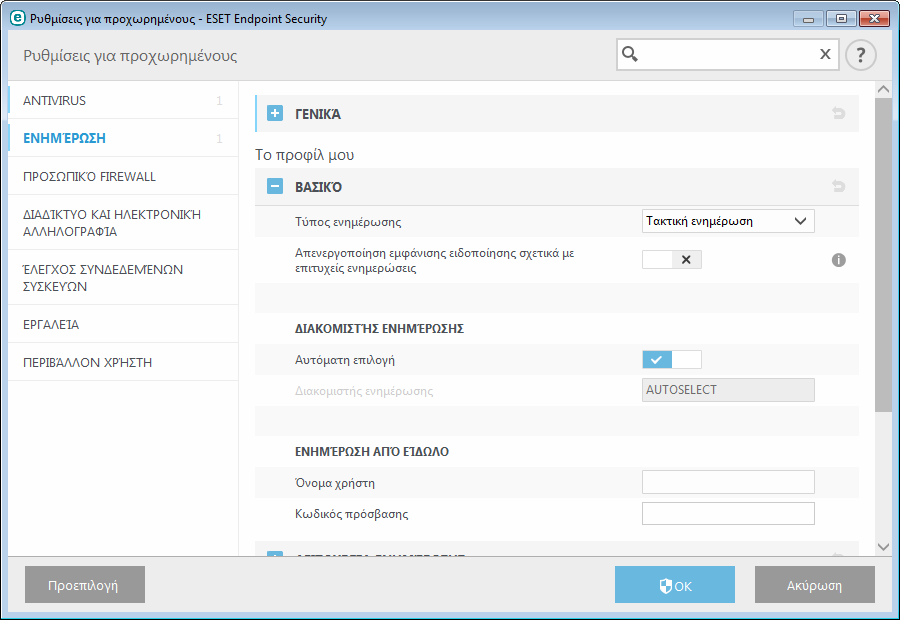Click the Το προφίλ μου heading
Screen dimensions: 900x620
point(304,155)
